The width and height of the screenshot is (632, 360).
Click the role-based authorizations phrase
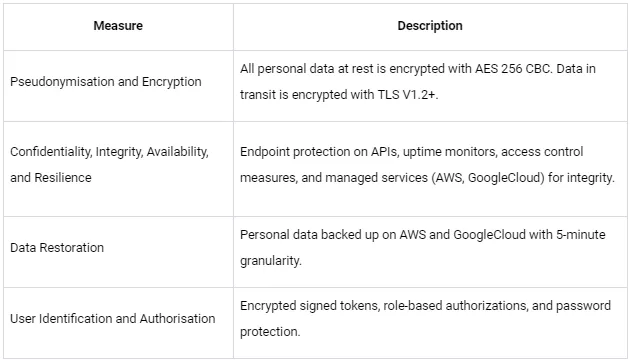[x=455, y=306]
